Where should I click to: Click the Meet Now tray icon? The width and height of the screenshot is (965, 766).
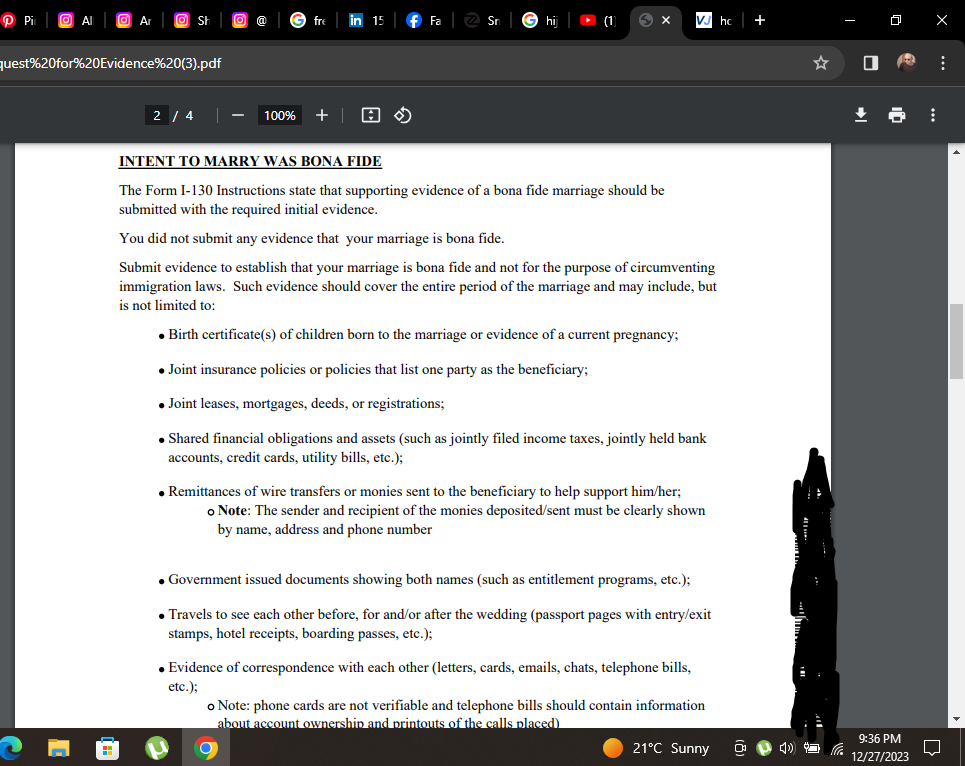click(740, 748)
